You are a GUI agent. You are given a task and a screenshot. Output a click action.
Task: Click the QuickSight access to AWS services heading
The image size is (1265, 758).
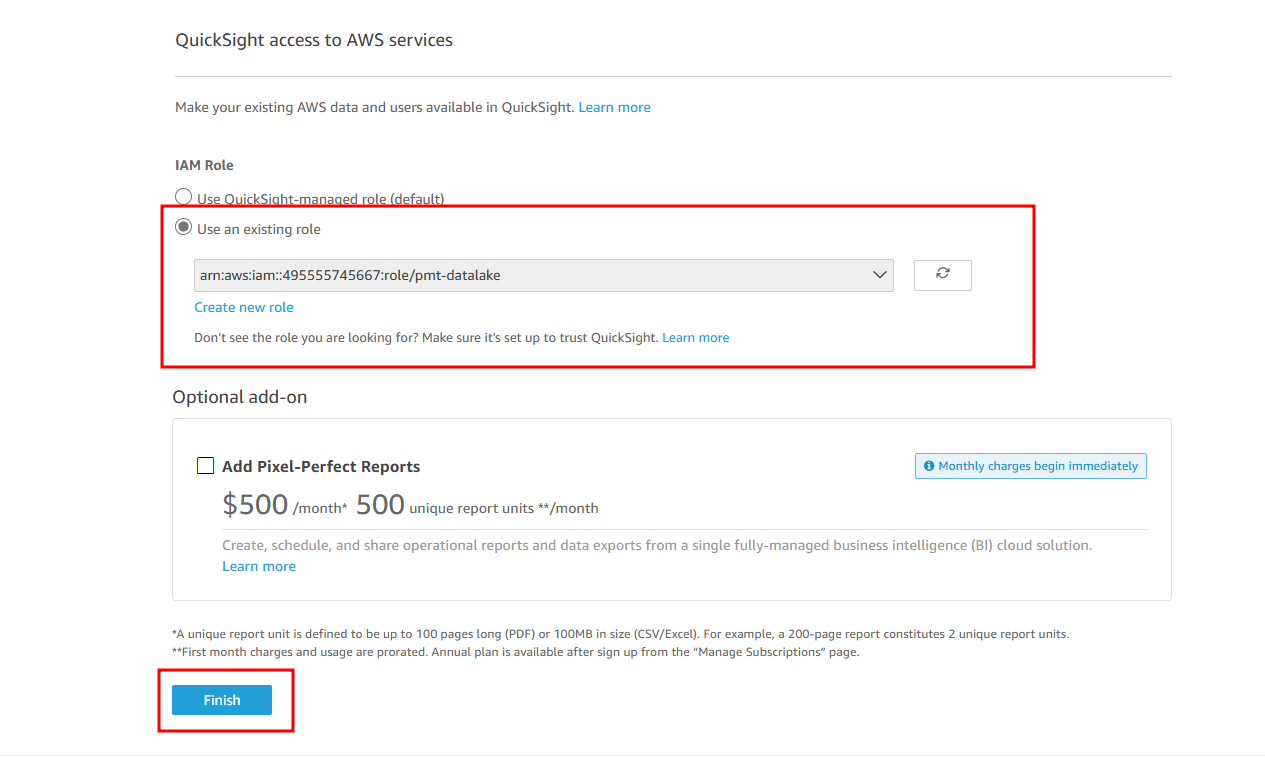(314, 41)
